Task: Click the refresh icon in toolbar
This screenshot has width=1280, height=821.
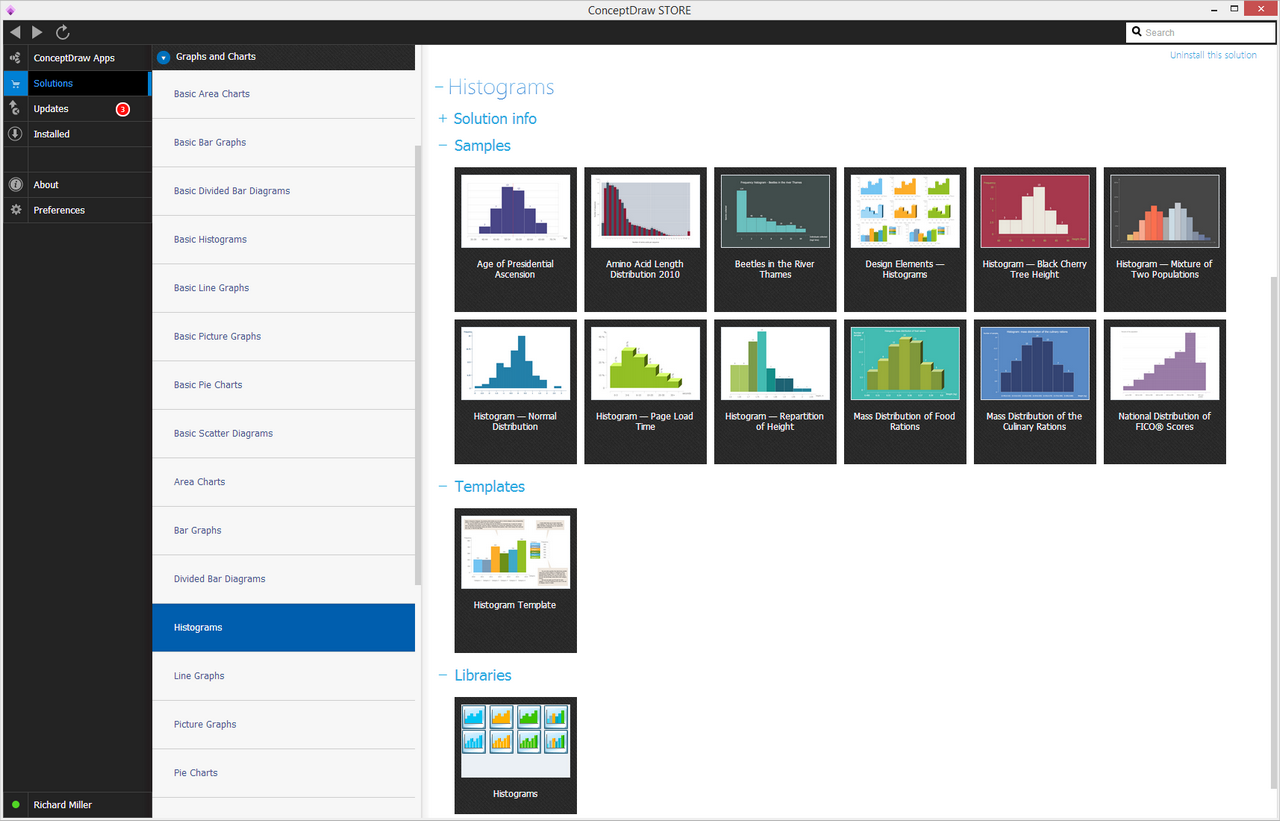Action: tap(62, 32)
